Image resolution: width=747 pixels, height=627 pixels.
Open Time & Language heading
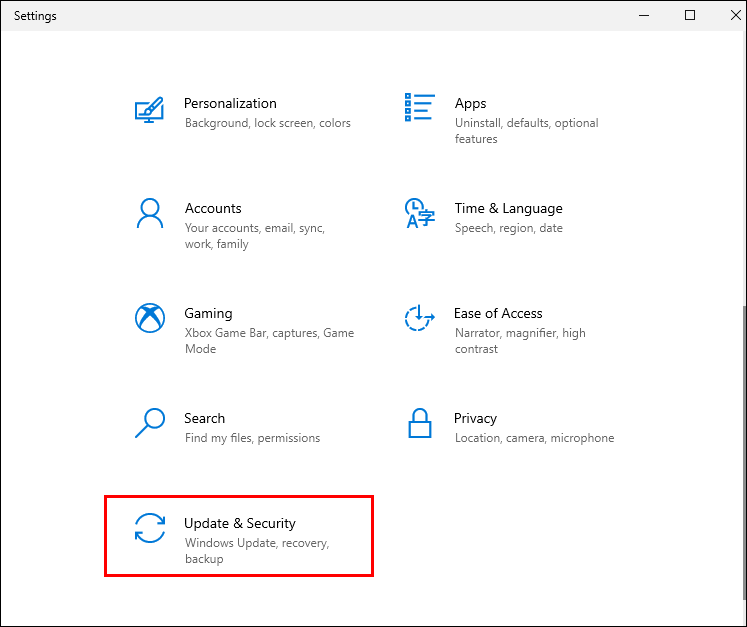point(508,208)
